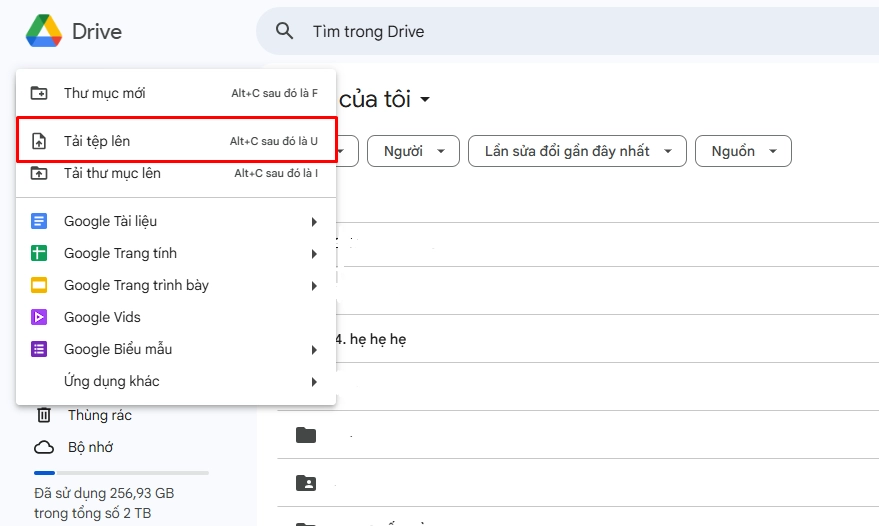Viewport: 879px width, 526px height.
Task: Expand the Google Biểu mẫu submenu arrow
Action: point(314,350)
